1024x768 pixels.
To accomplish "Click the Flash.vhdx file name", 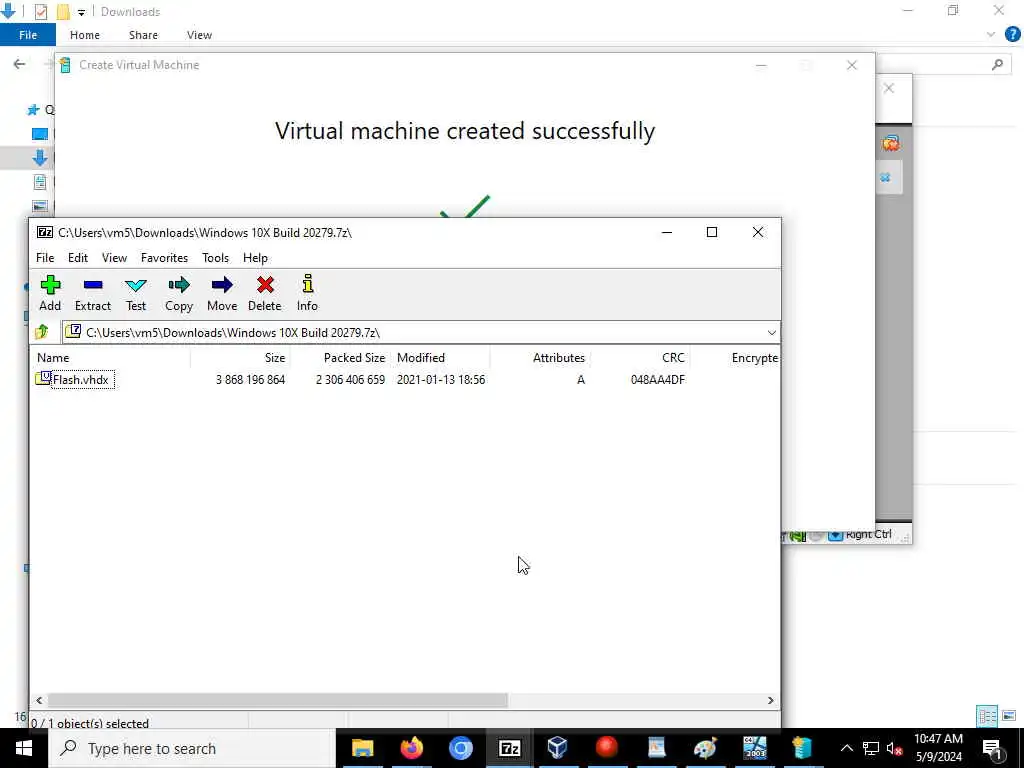I will click(x=81, y=379).
